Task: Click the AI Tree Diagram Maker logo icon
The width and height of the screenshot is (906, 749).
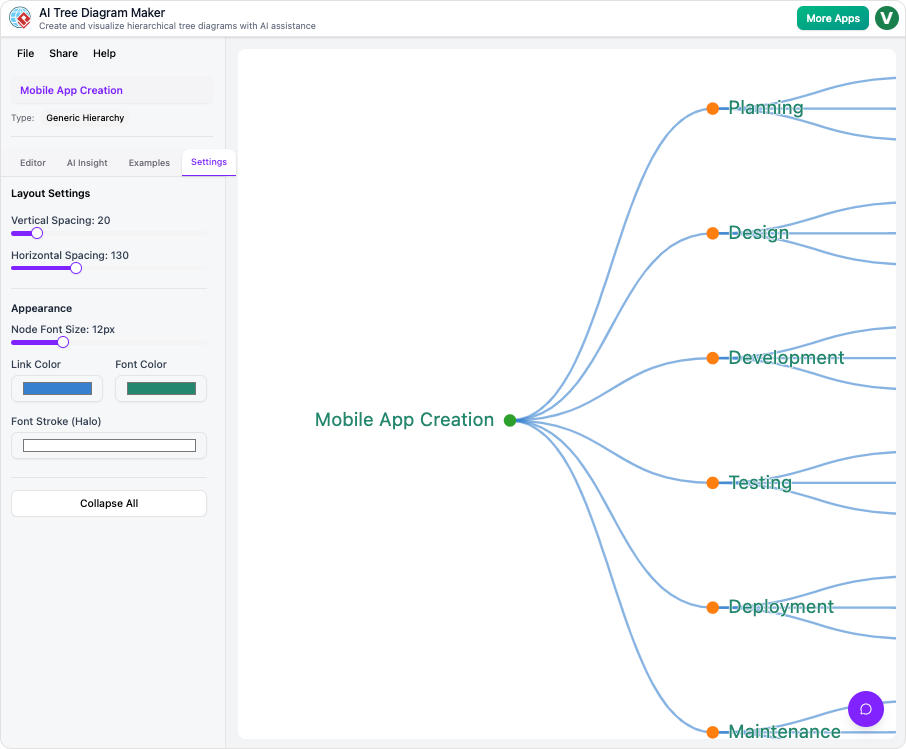Action: pyautogui.click(x=17, y=17)
